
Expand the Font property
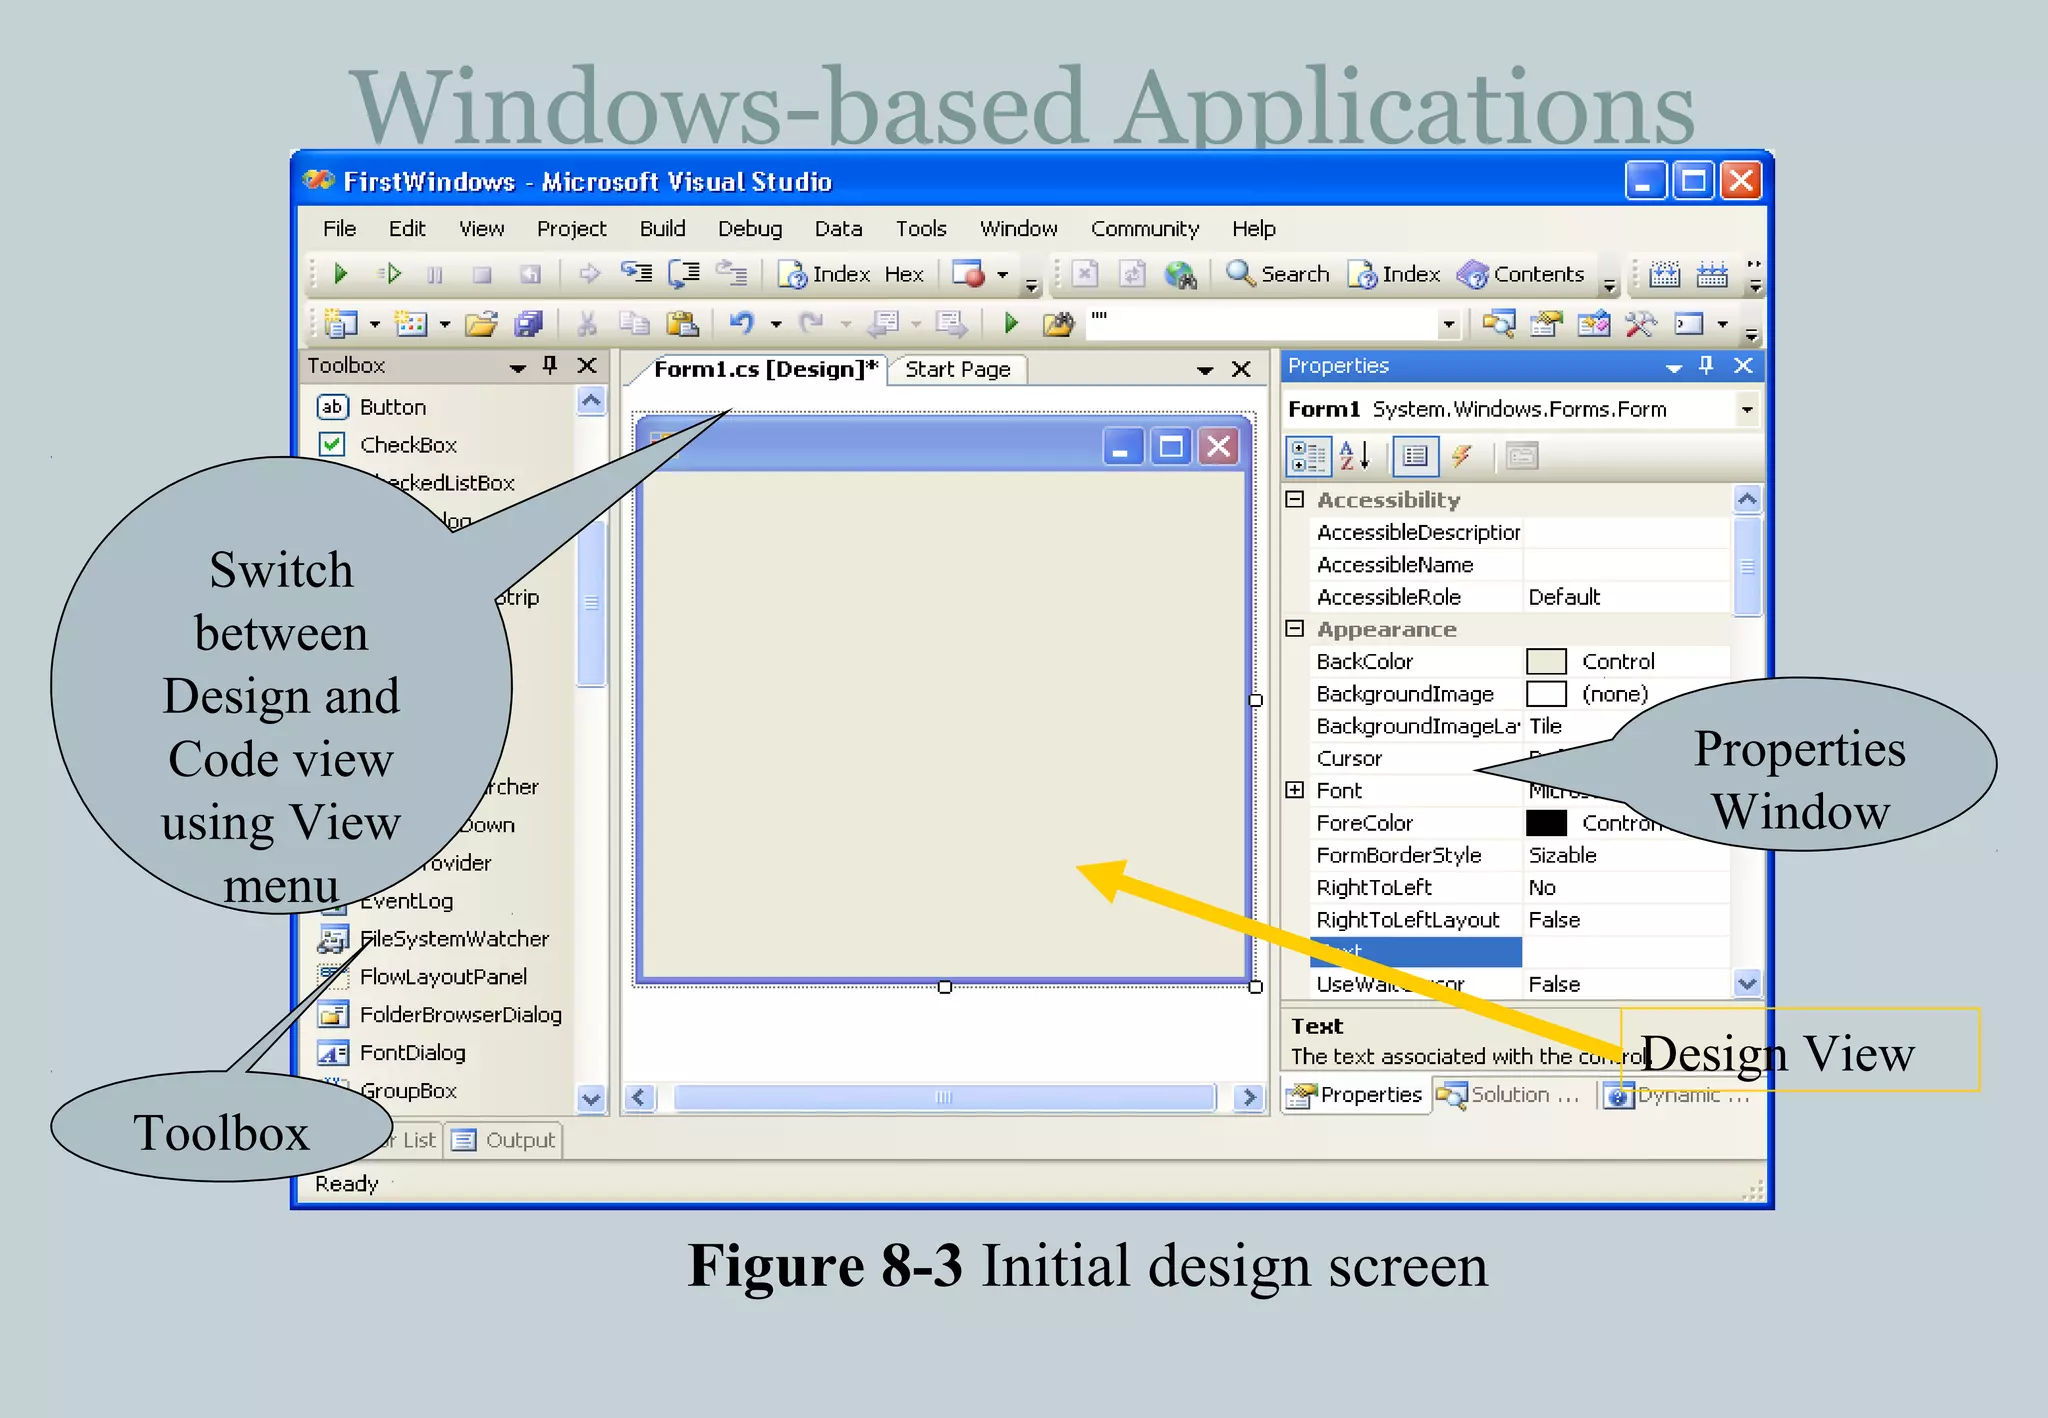[x=1295, y=790]
